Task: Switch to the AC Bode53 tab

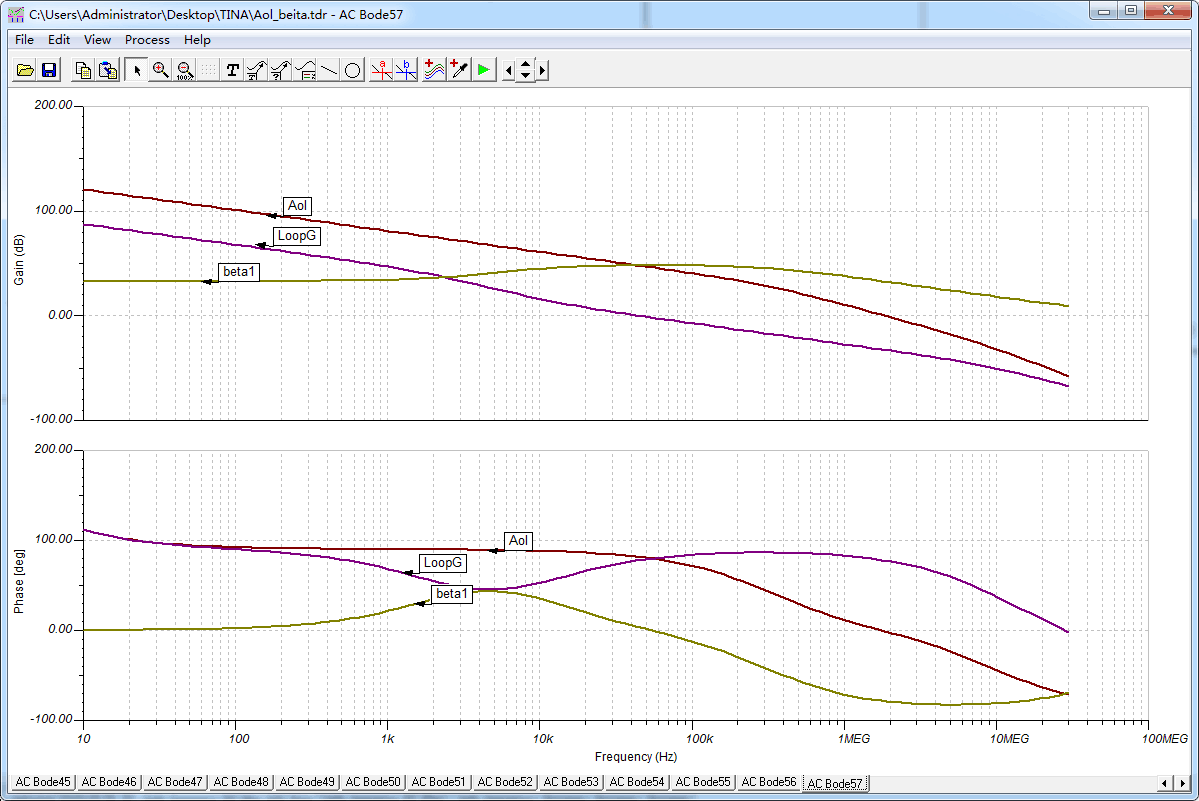Action: pos(570,782)
